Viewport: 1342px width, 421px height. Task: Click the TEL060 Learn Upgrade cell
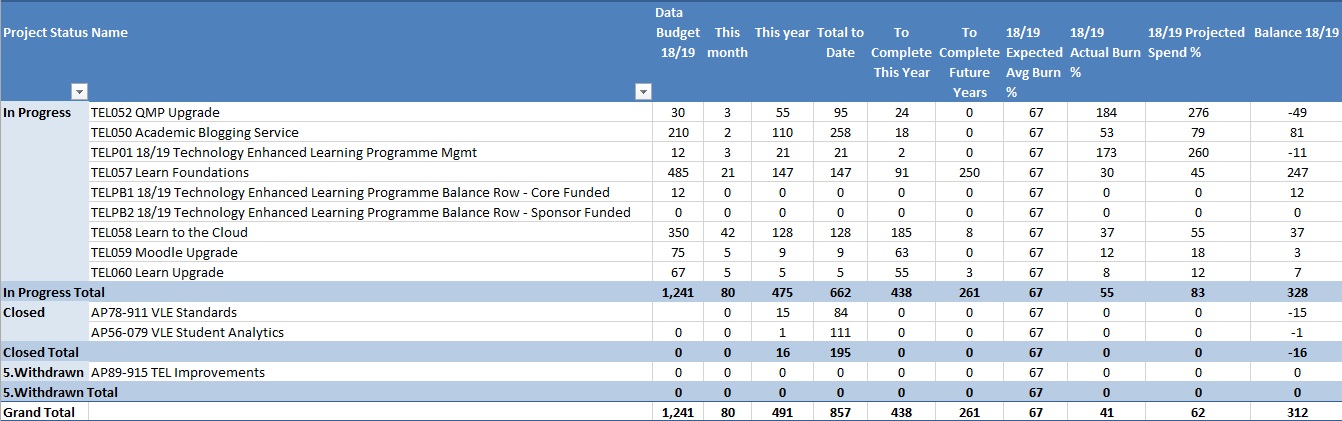tap(157, 272)
